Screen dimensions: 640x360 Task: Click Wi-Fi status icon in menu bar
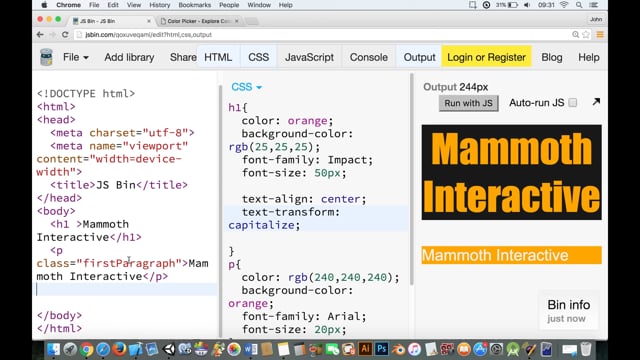click(x=564, y=5)
